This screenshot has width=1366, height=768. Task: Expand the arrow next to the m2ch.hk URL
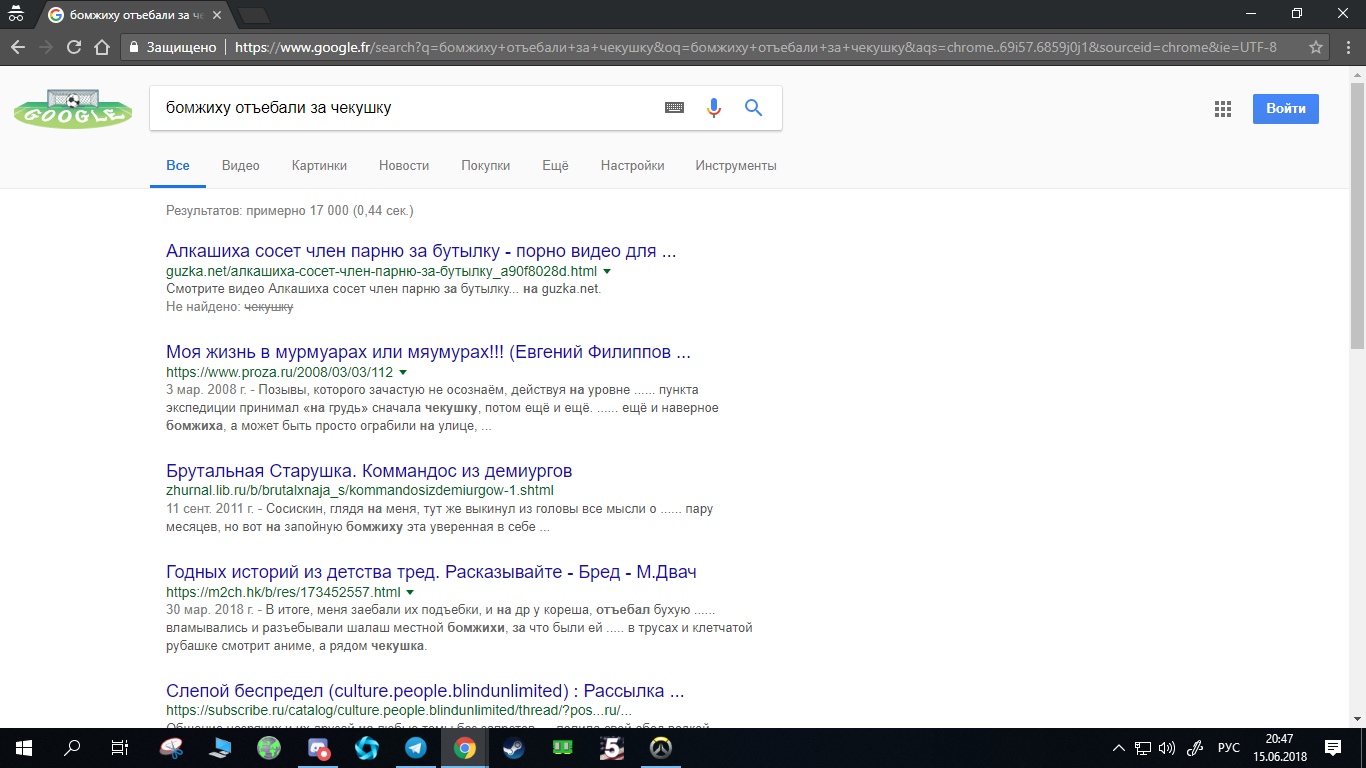pyautogui.click(x=410, y=593)
